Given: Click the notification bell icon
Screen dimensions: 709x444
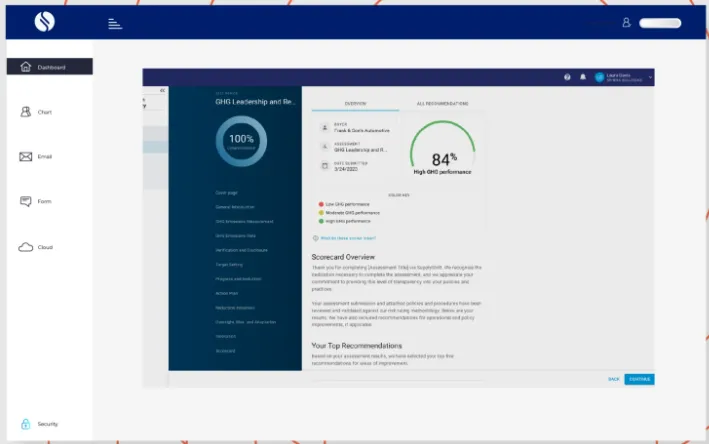Looking at the screenshot, I should [582, 77].
